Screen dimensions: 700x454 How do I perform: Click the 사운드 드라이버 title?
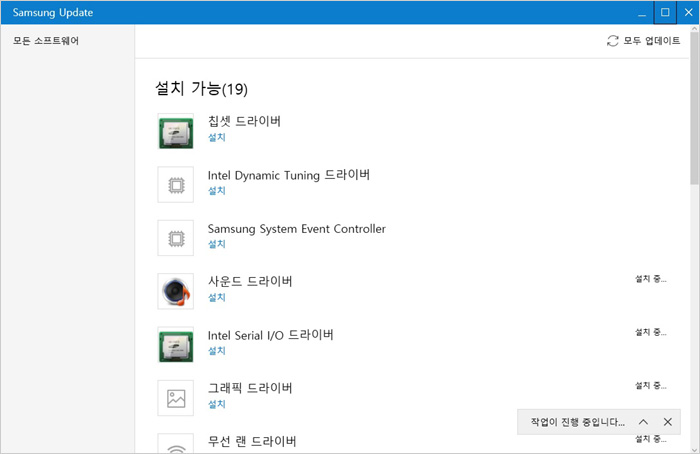click(250, 281)
